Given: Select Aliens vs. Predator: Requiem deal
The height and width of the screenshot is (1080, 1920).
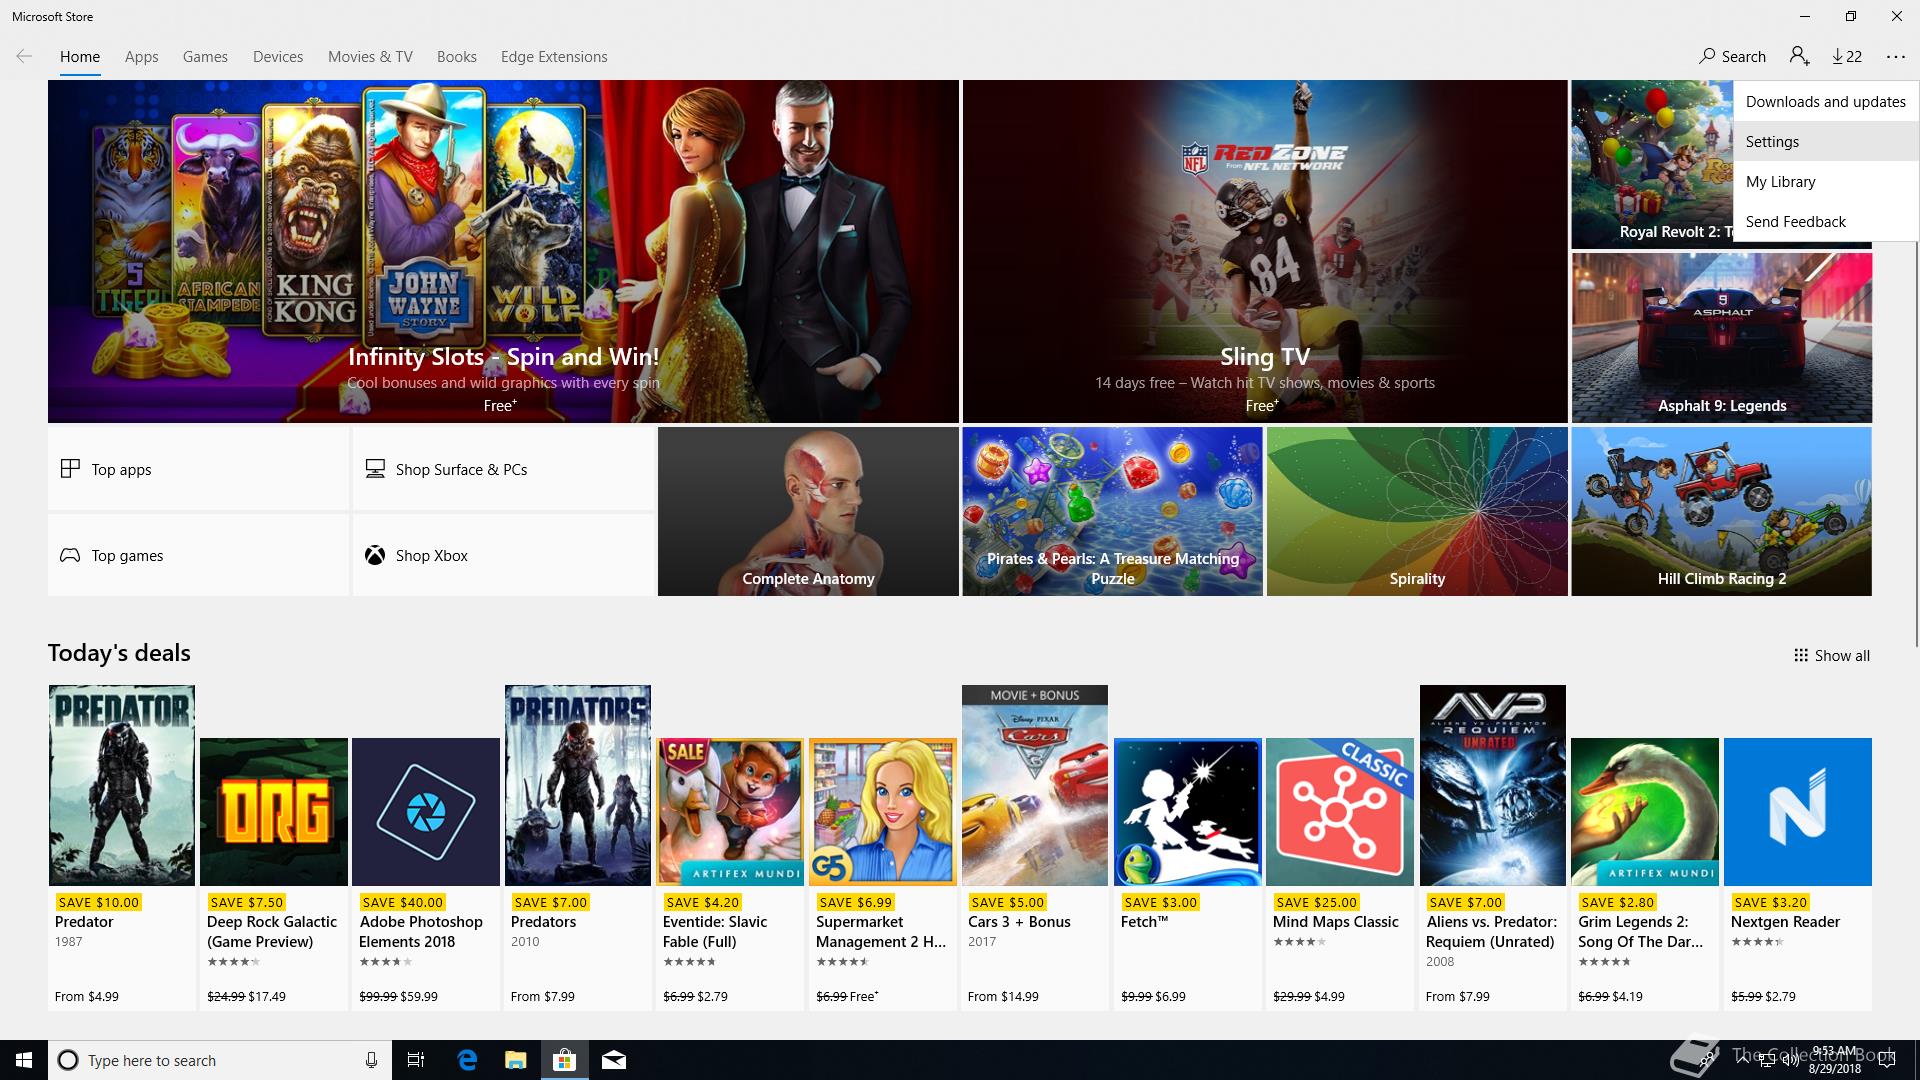Looking at the screenshot, I should pos(1493,847).
